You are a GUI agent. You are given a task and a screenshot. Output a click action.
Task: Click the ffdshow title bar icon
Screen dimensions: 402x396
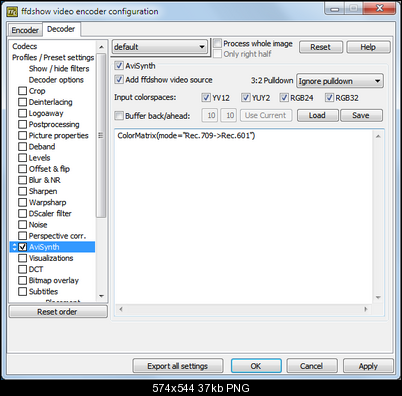(x=12, y=12)
